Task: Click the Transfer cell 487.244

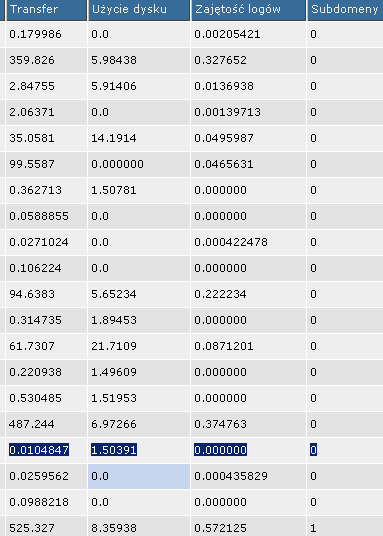Action: pos(31,424)
